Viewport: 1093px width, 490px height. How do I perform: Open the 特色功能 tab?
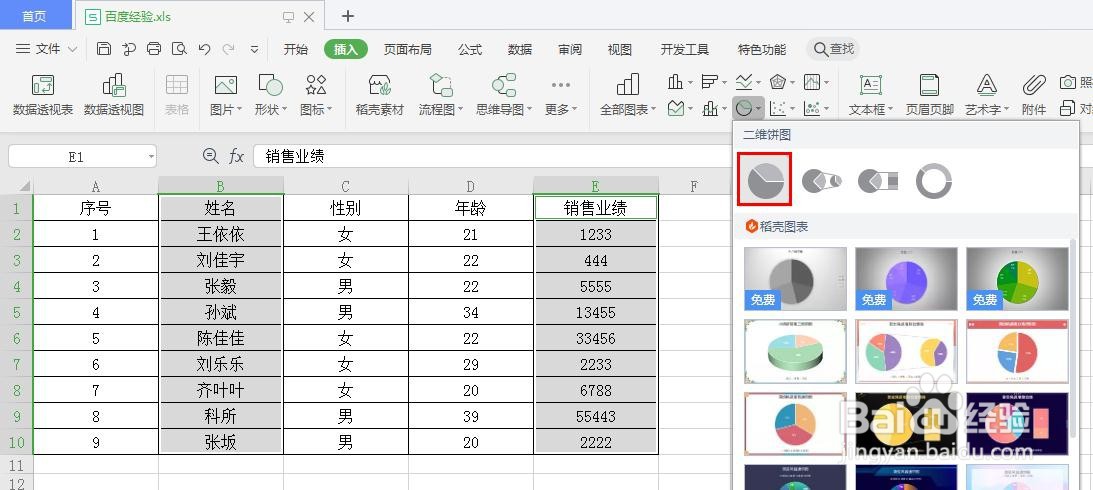[x=762, y=49]
